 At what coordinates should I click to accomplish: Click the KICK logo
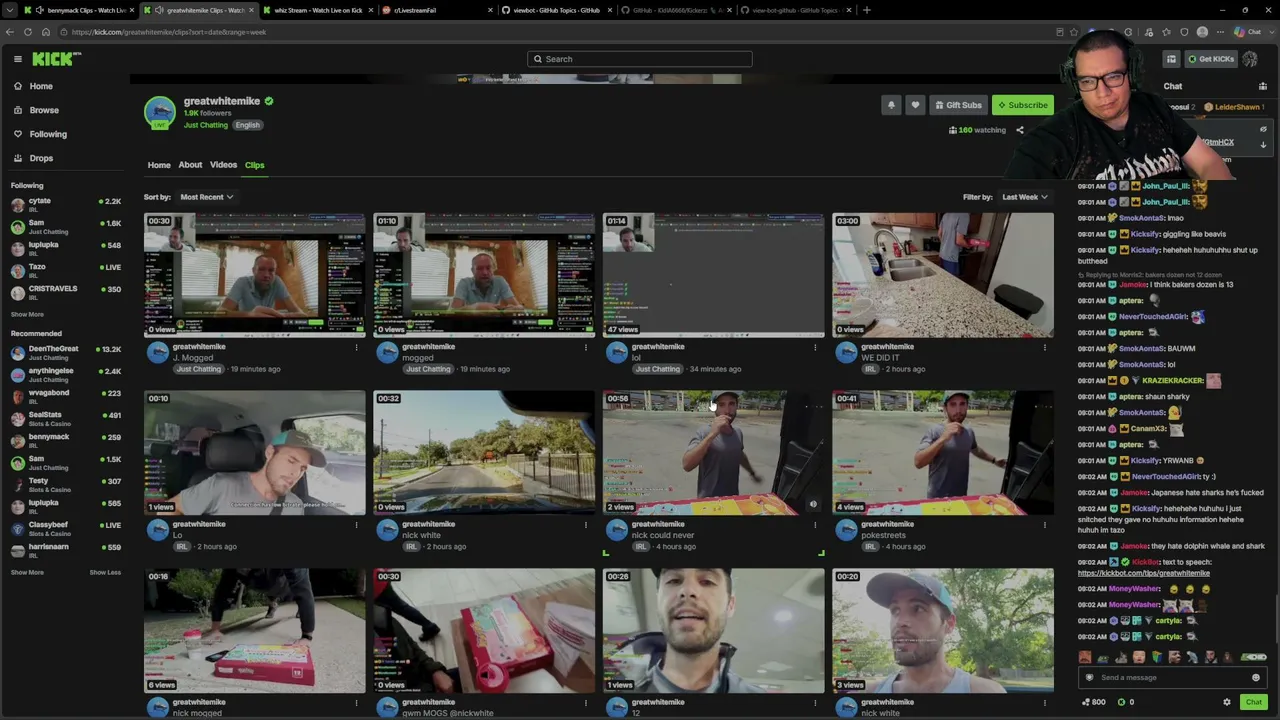(52, 59)
